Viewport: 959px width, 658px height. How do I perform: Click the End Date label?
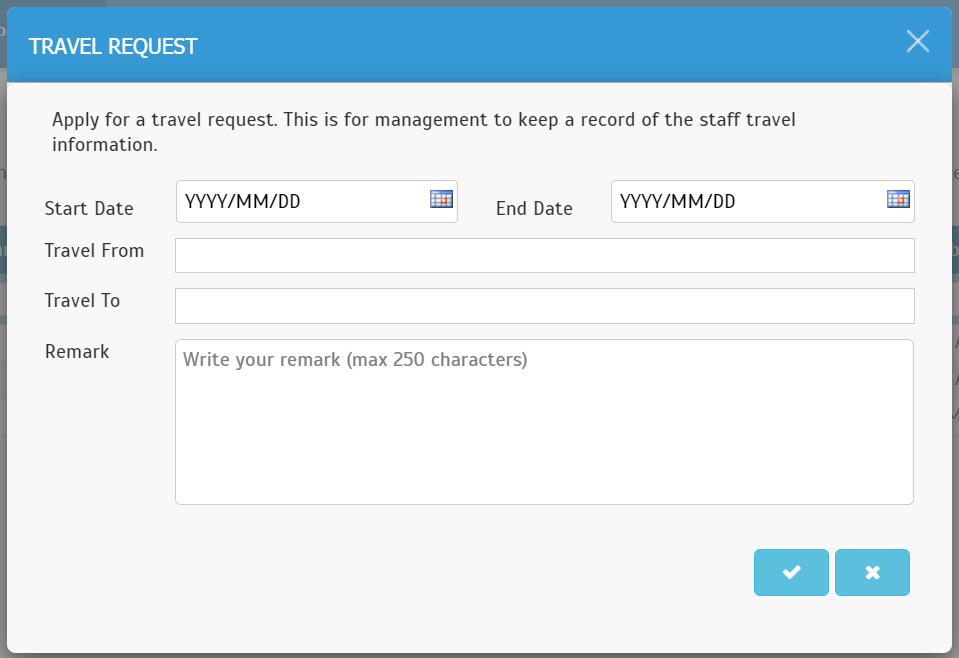pos(535,209)
